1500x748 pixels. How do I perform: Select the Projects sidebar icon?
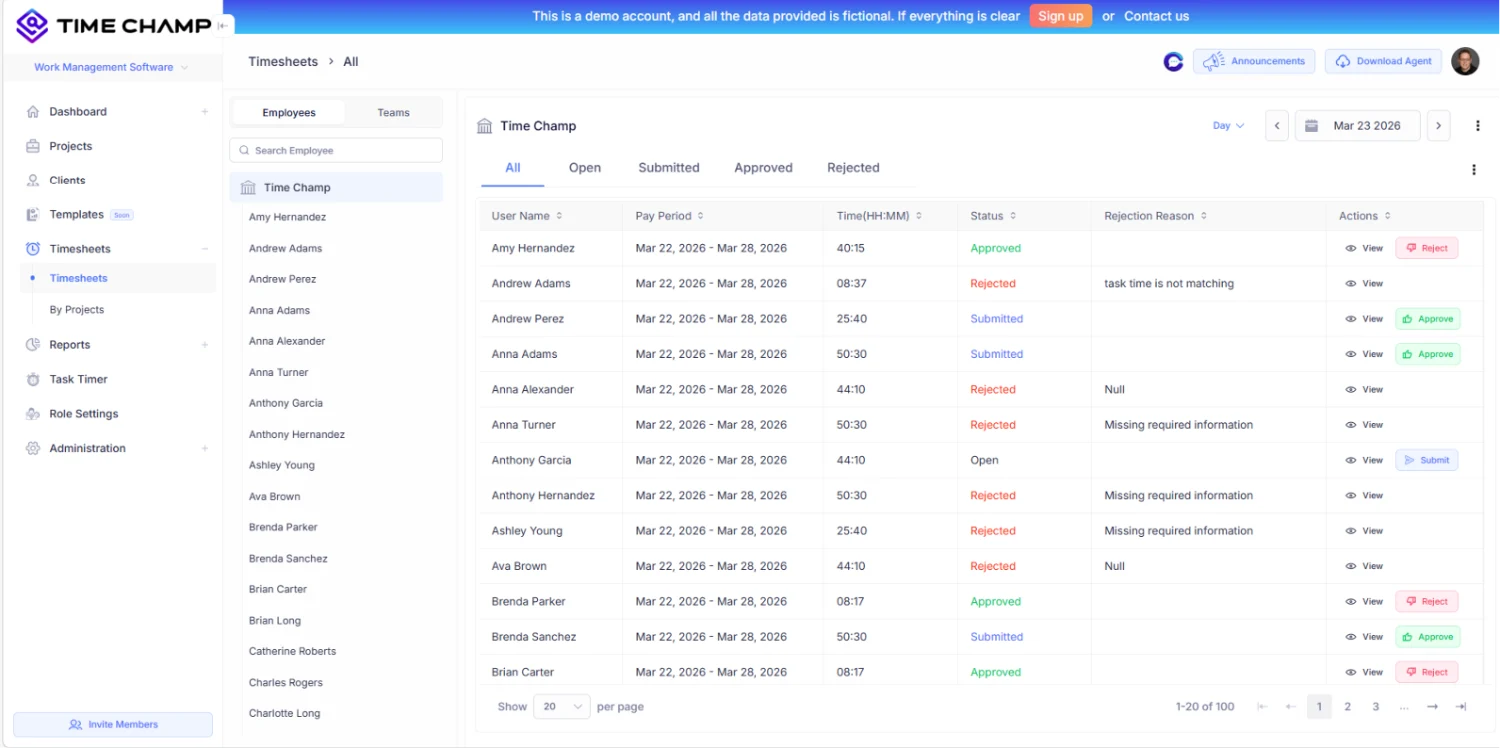coord(32,145)
